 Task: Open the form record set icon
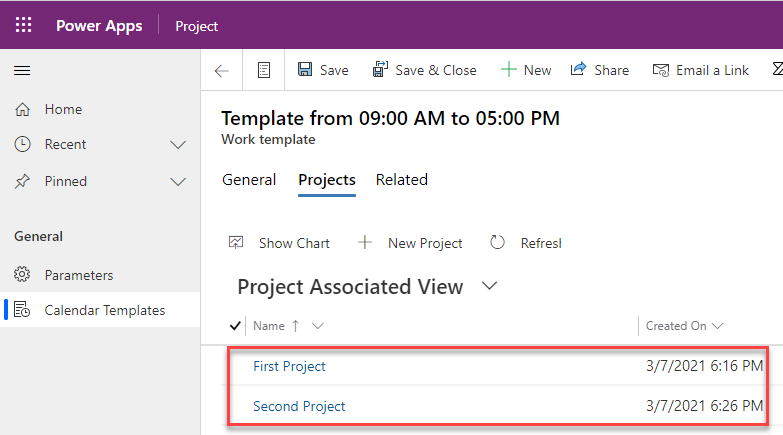coord(264,70)
